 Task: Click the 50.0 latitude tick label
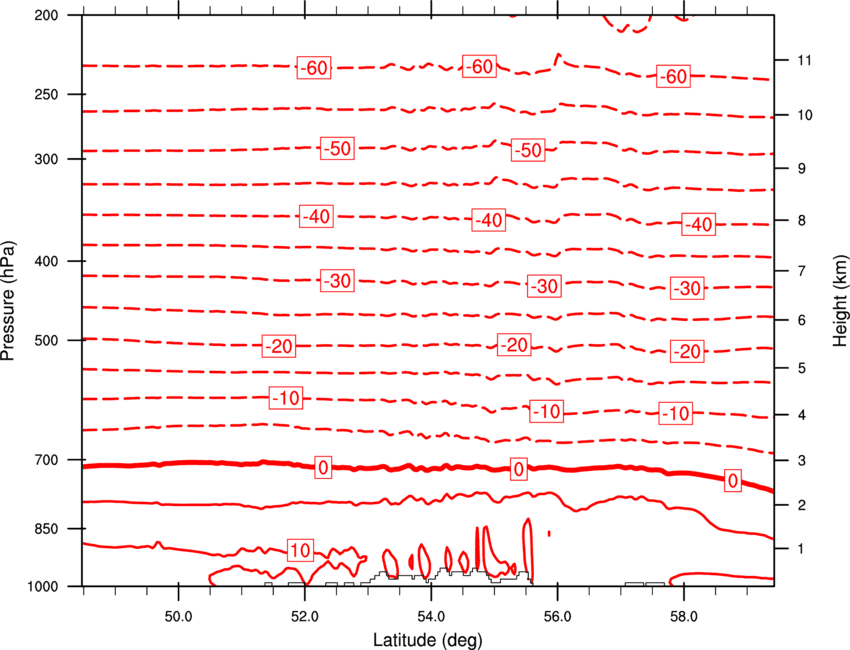[178, 617]
